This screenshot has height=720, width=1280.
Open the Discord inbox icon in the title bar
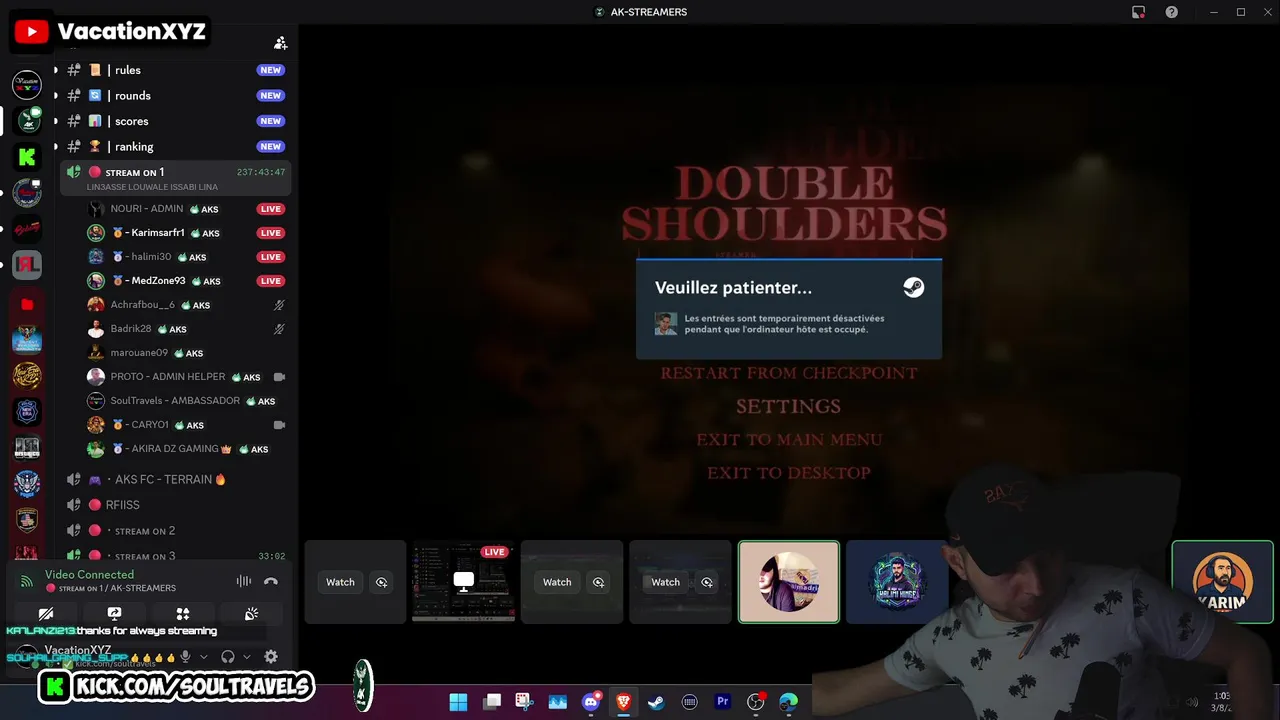tap(1138, 12)
